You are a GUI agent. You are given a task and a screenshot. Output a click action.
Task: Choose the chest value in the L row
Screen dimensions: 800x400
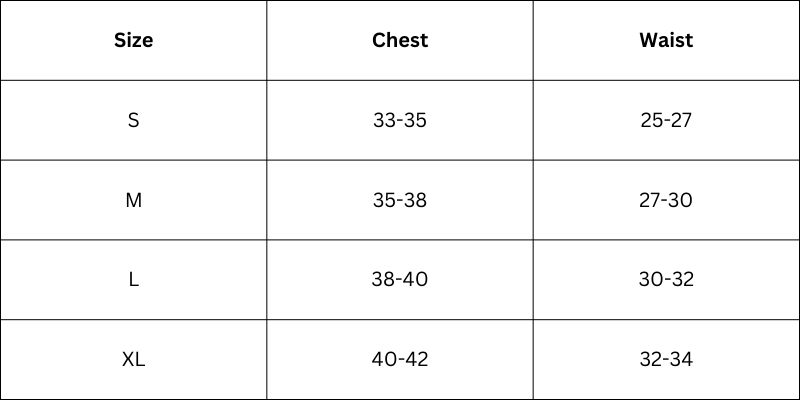pos(400,280)
